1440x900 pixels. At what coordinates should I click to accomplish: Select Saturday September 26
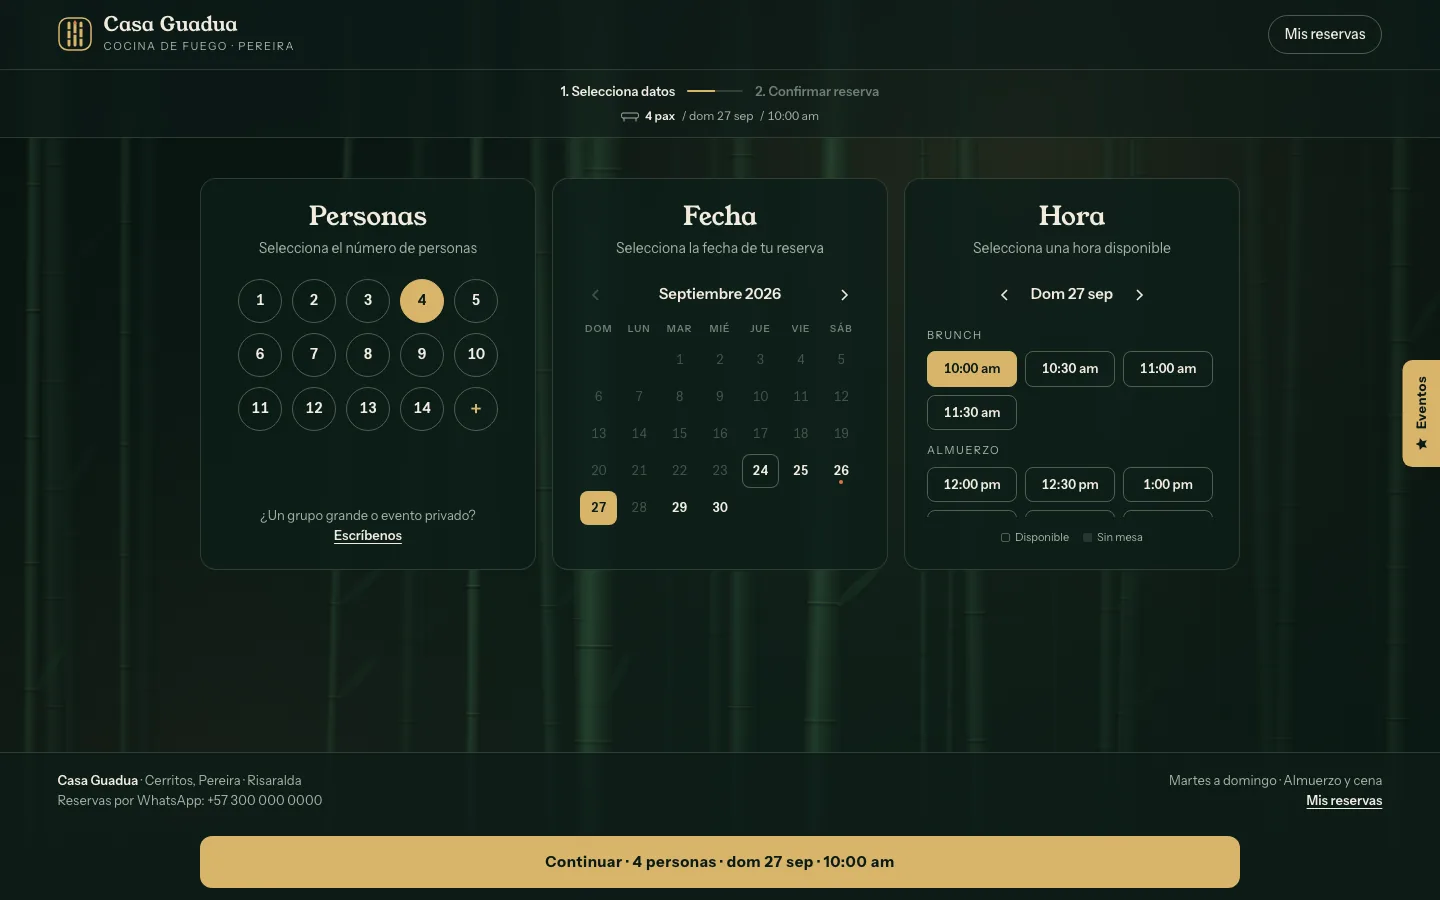pos(841,470)
